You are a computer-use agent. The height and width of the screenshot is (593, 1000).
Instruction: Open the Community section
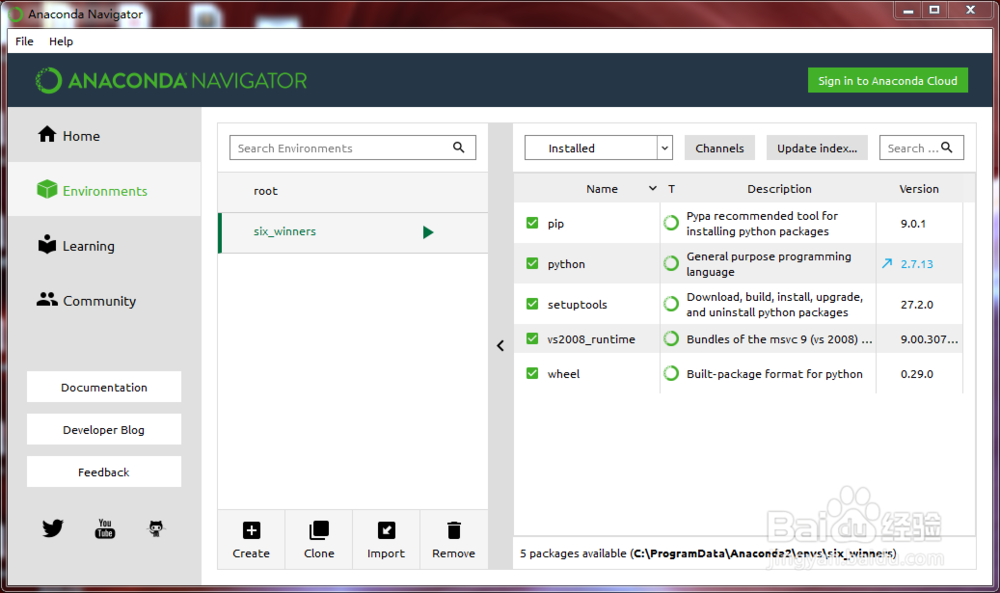pos(105,300)
